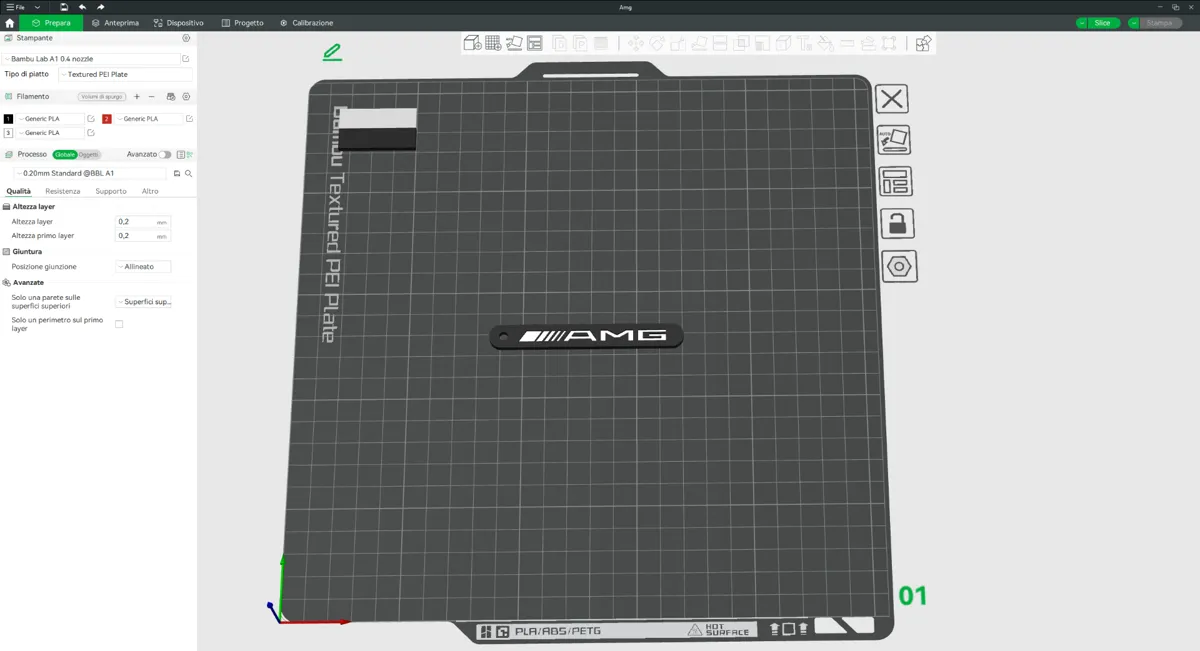Select the Color painting bucket tool
This screenshot has width=1200, height=651.
[825, 43]
